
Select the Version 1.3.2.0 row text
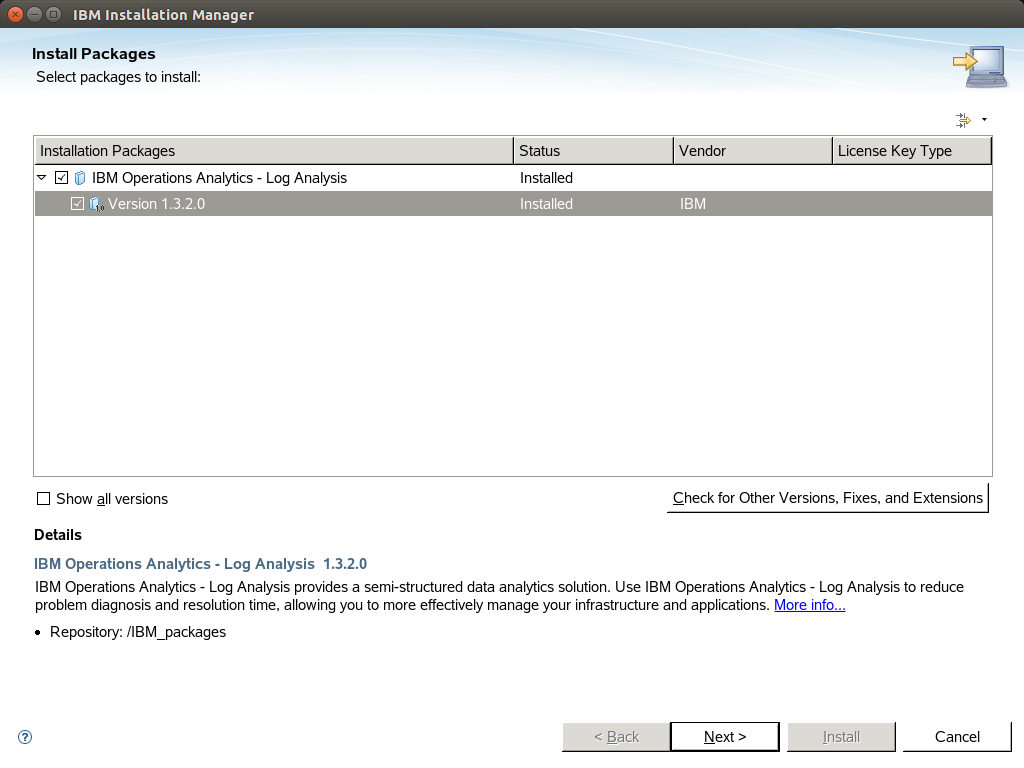(x=156, y=204)
